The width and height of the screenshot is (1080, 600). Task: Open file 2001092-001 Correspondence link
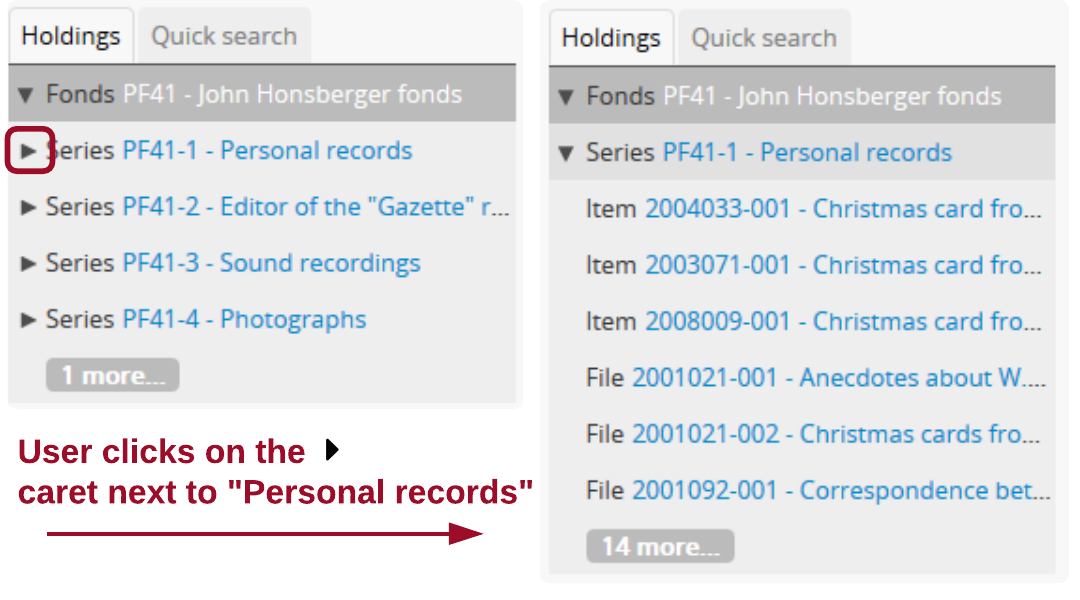coord(840,490)
